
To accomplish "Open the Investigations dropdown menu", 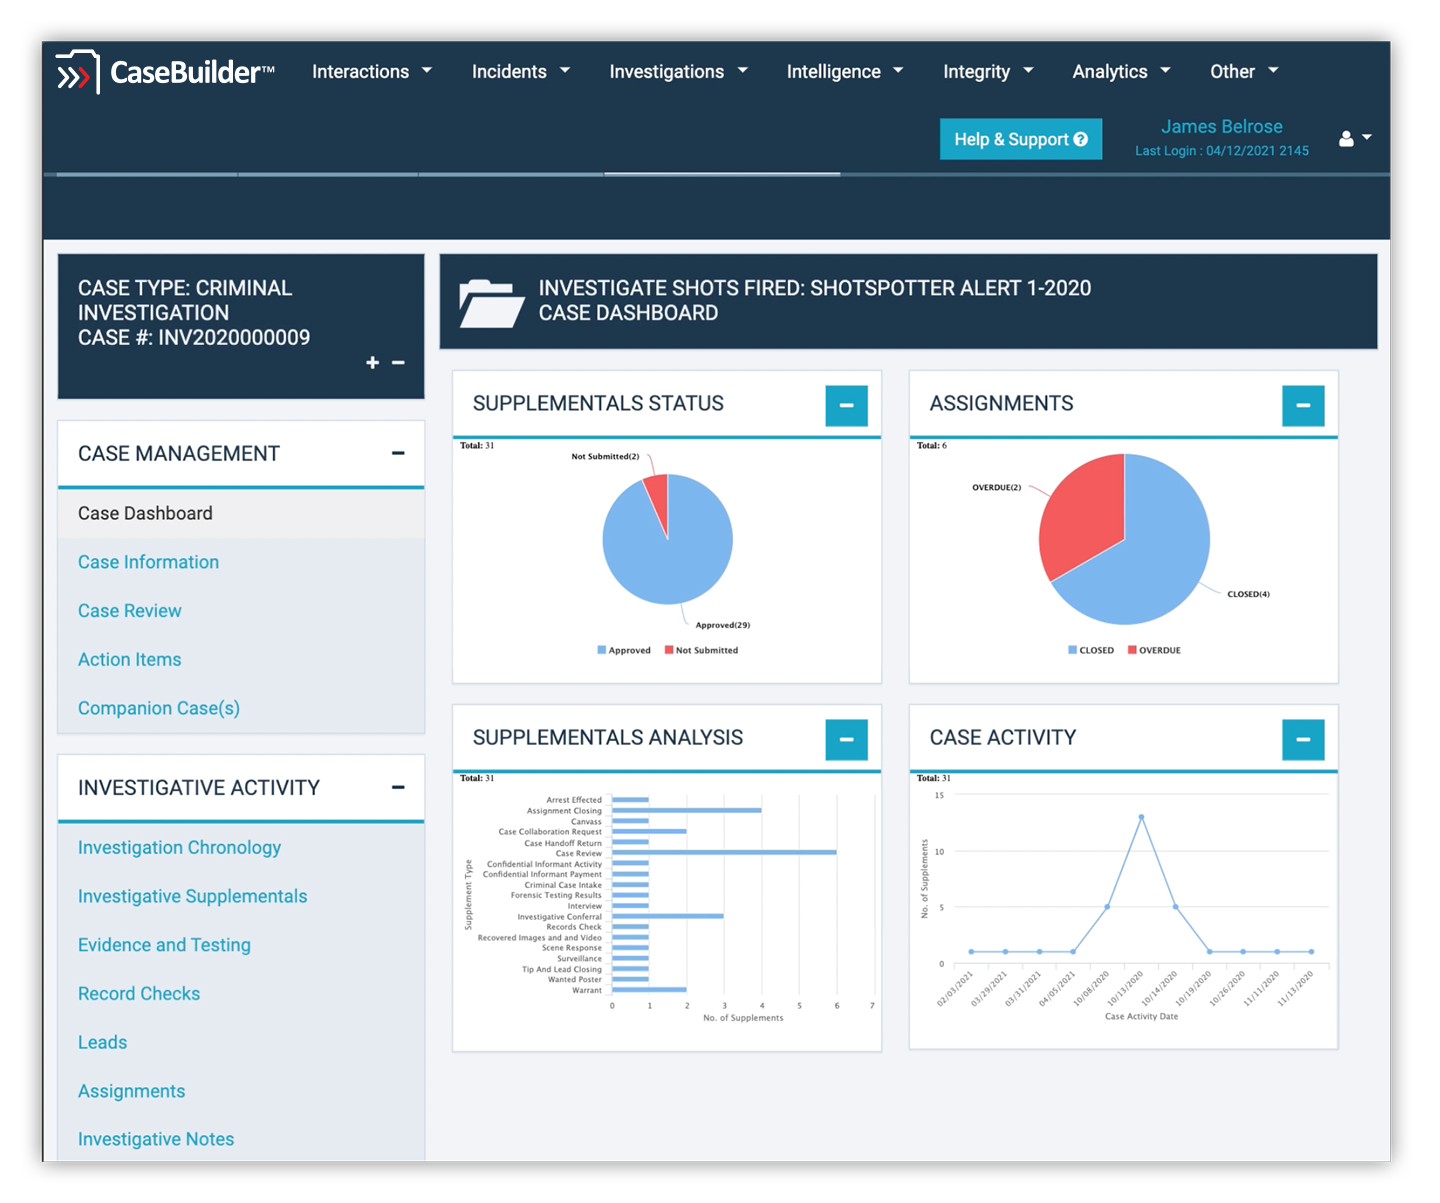I will click(x=678, y=72).
